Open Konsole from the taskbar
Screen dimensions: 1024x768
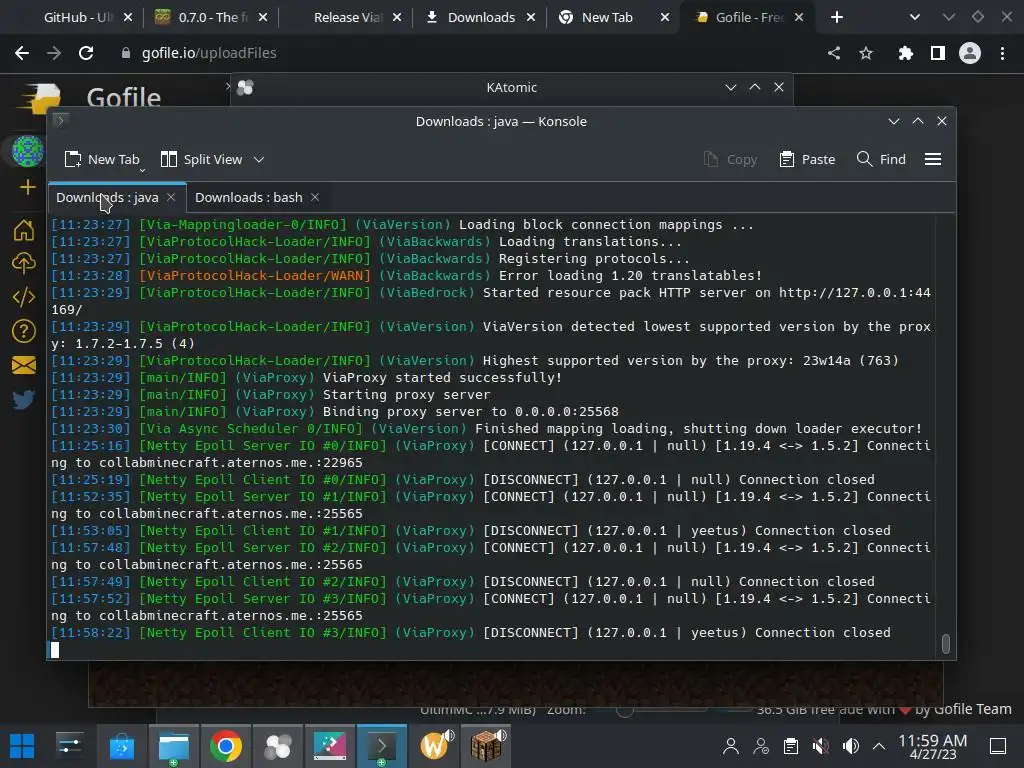pos(382,746)
